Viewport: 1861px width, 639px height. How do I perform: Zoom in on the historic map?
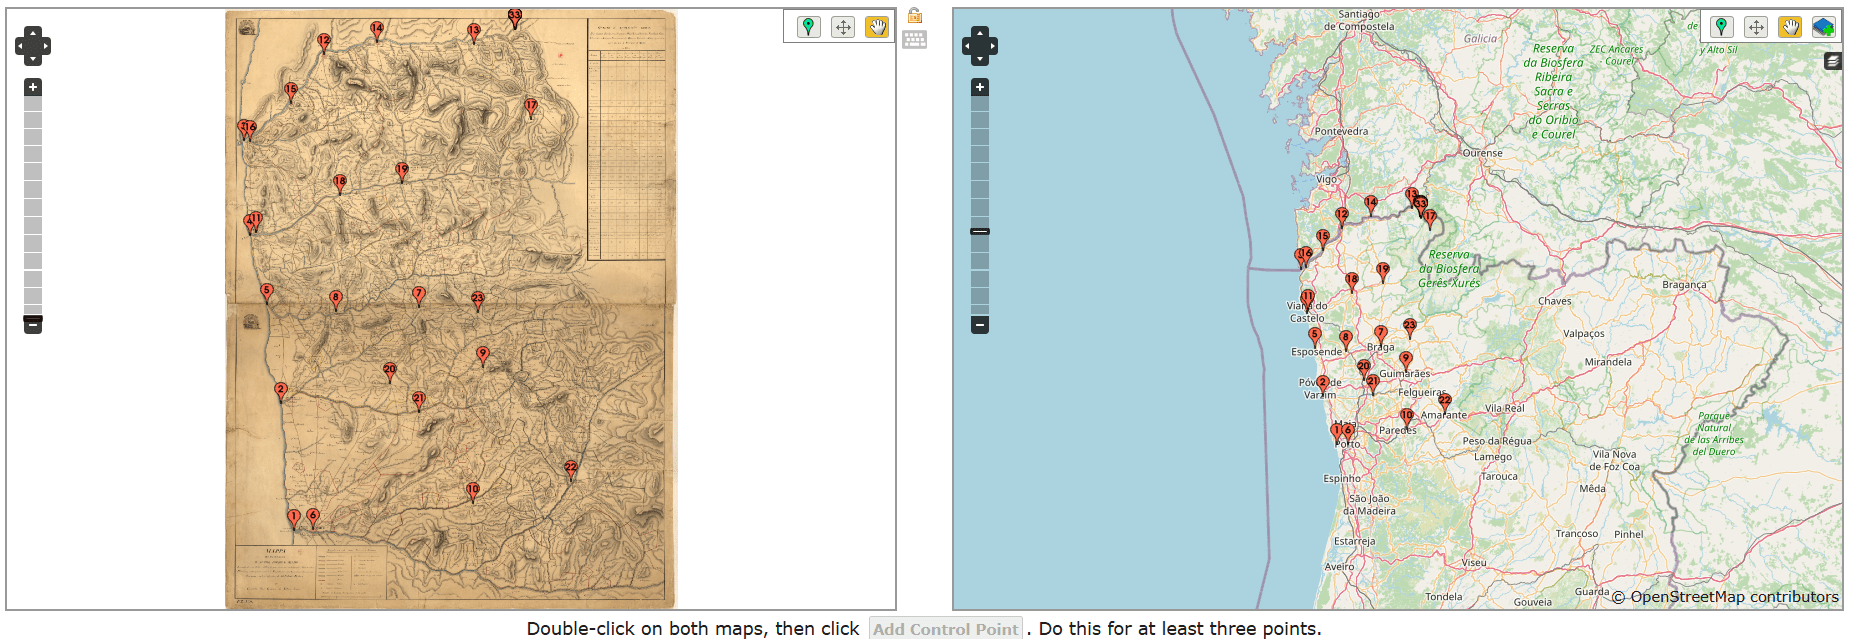[33, 87]
